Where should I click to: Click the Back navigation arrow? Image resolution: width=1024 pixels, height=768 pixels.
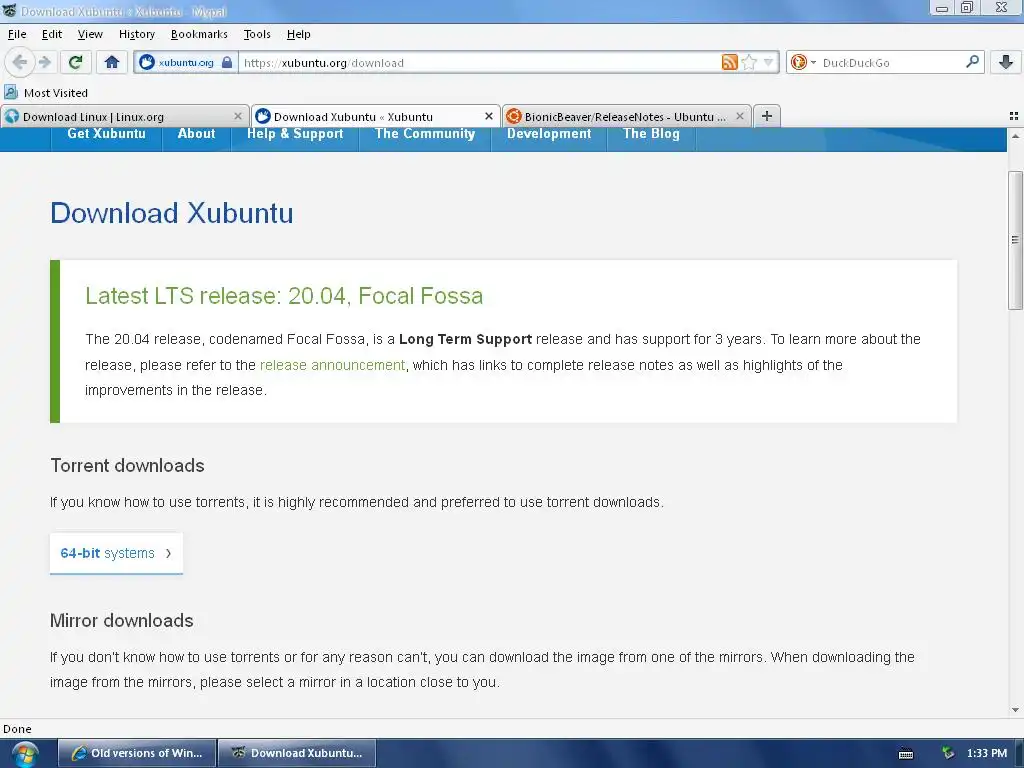click(20, 62)
